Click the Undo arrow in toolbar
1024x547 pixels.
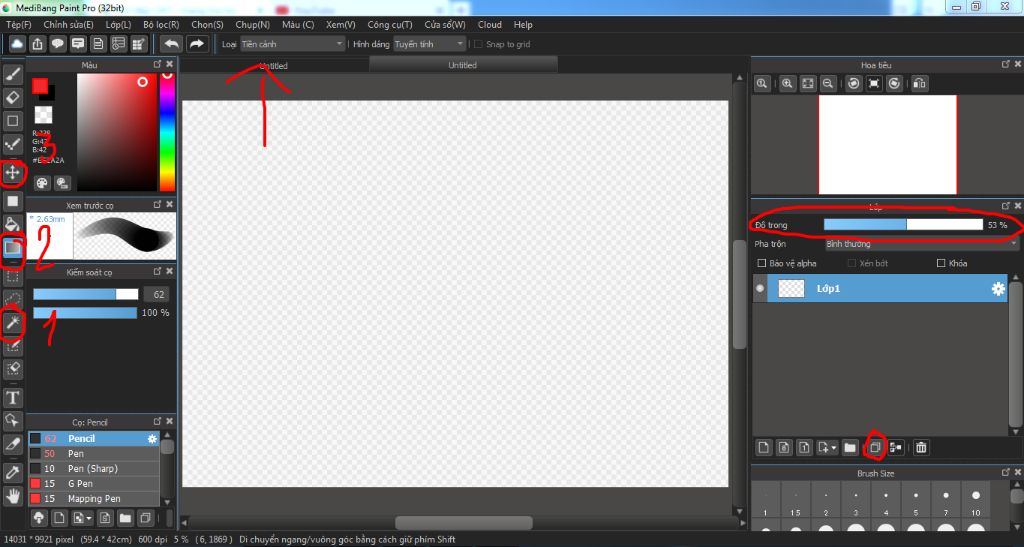[171, 44]
